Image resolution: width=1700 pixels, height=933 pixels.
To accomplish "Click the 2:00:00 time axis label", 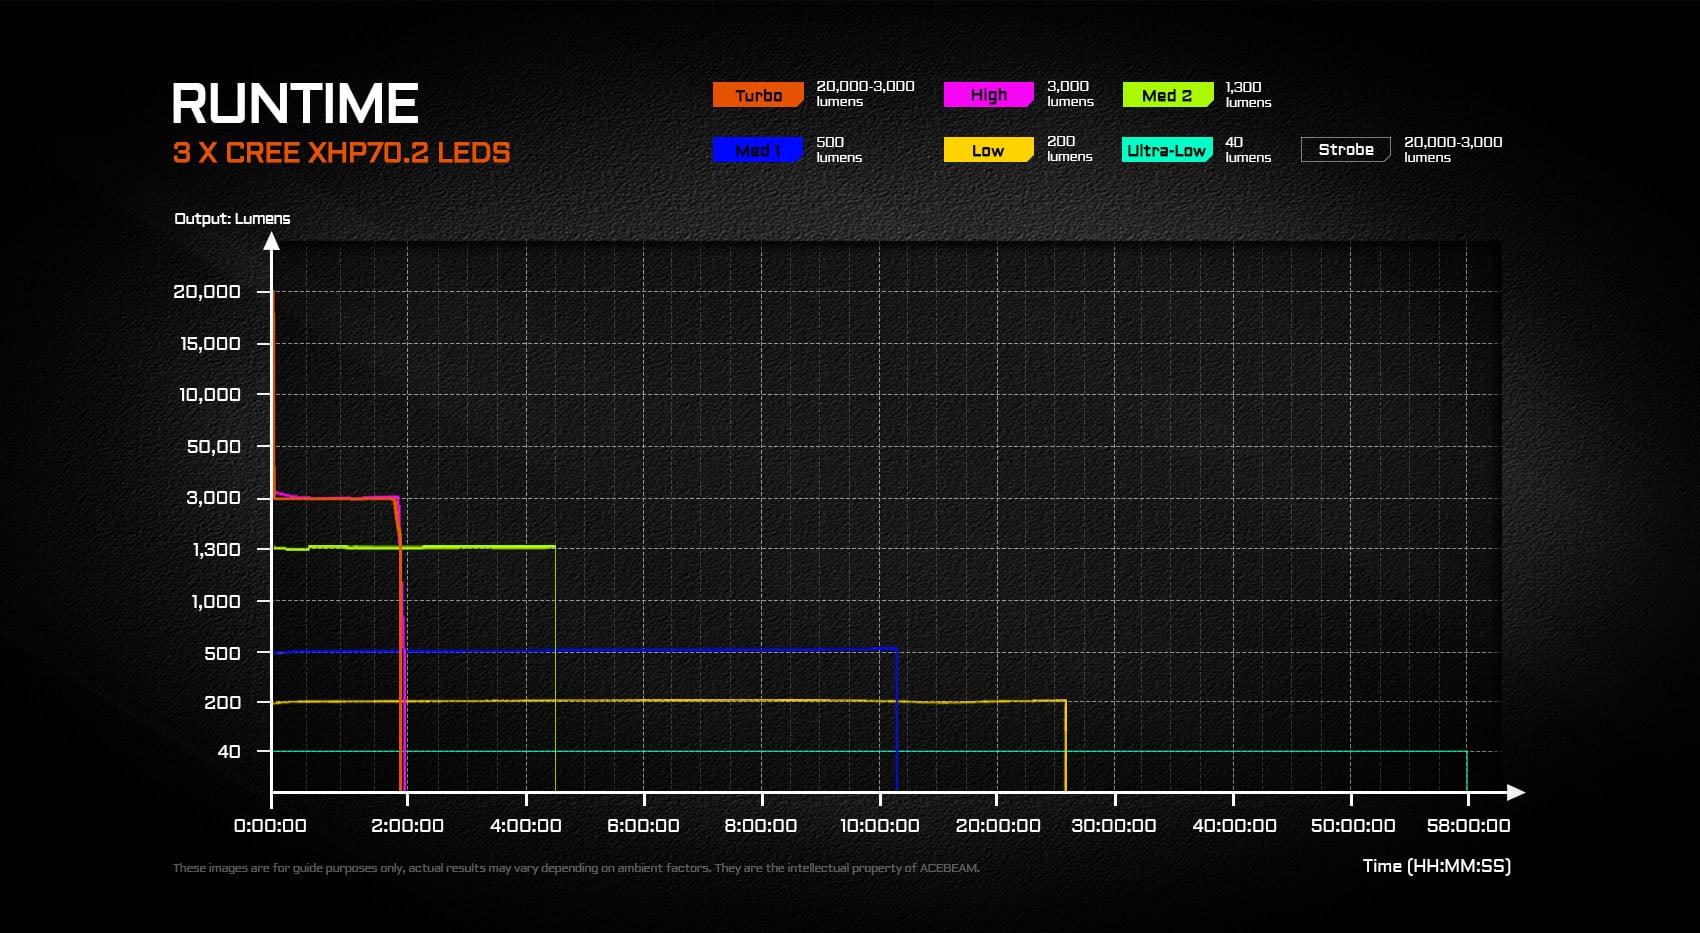I will [407, 826].
